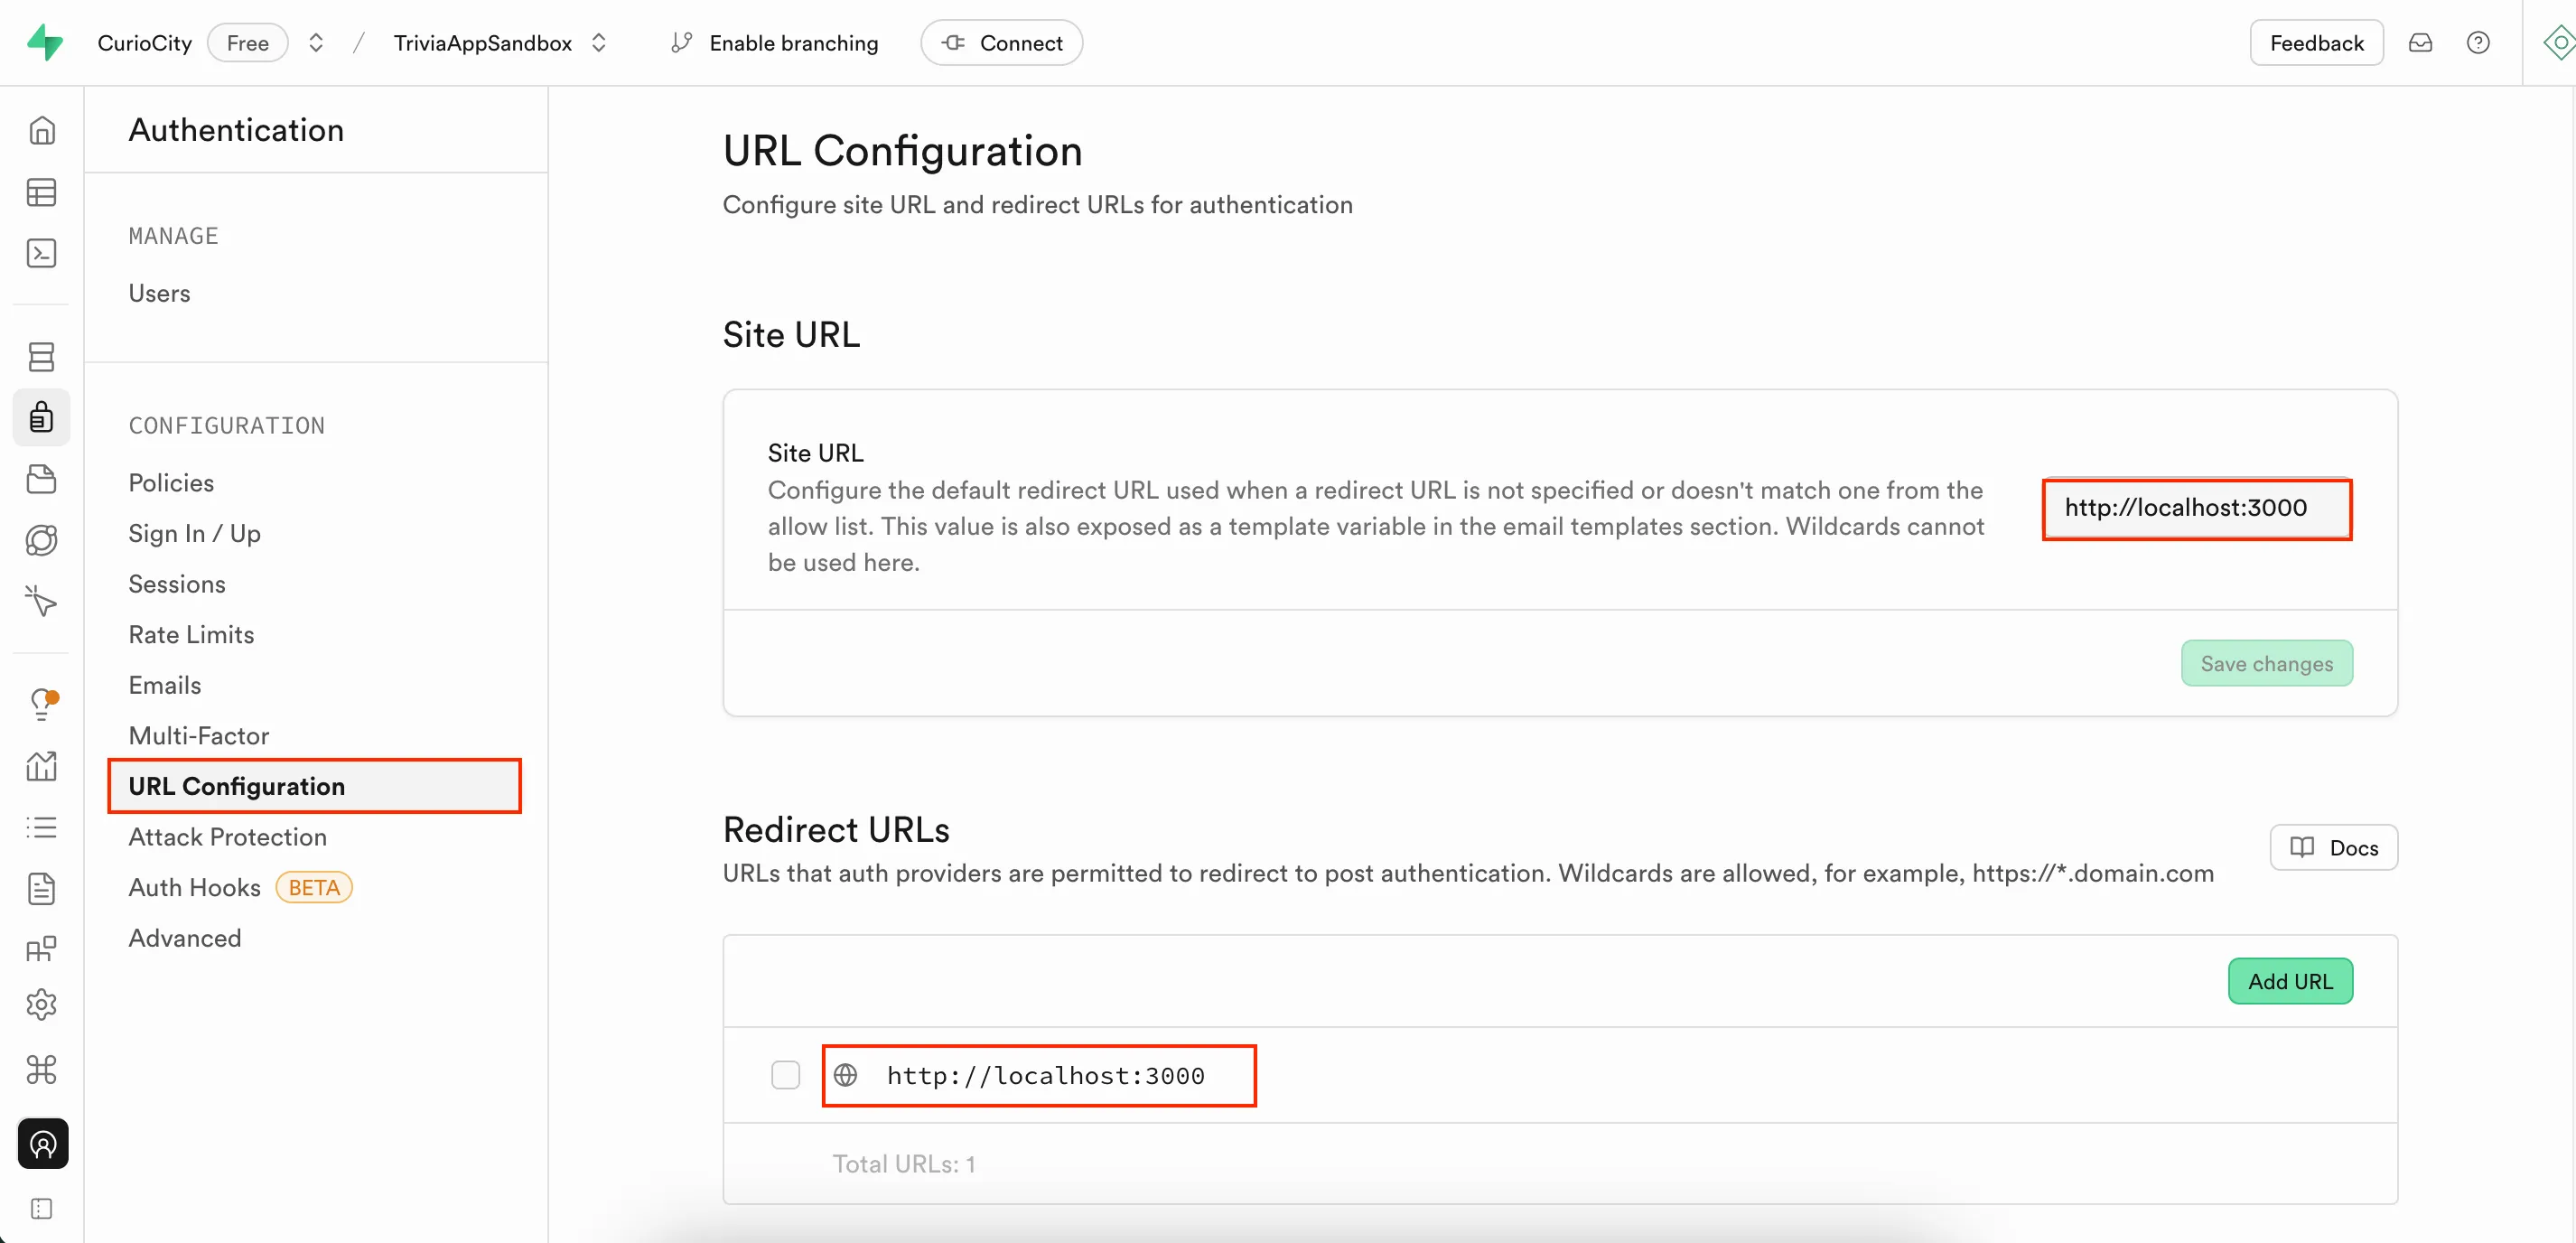
Task: Click the Add URL button
Action: click(2290, 981)
